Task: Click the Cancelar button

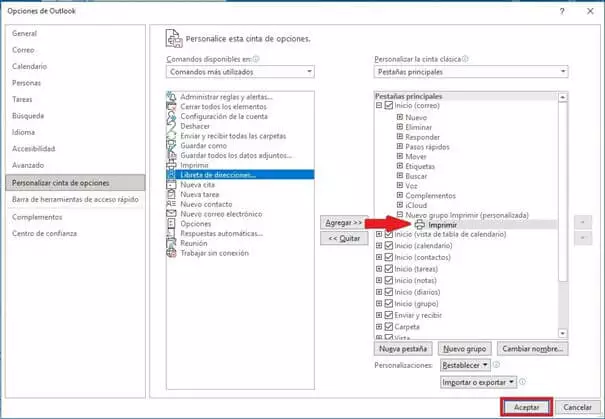Action: (577, 407)
